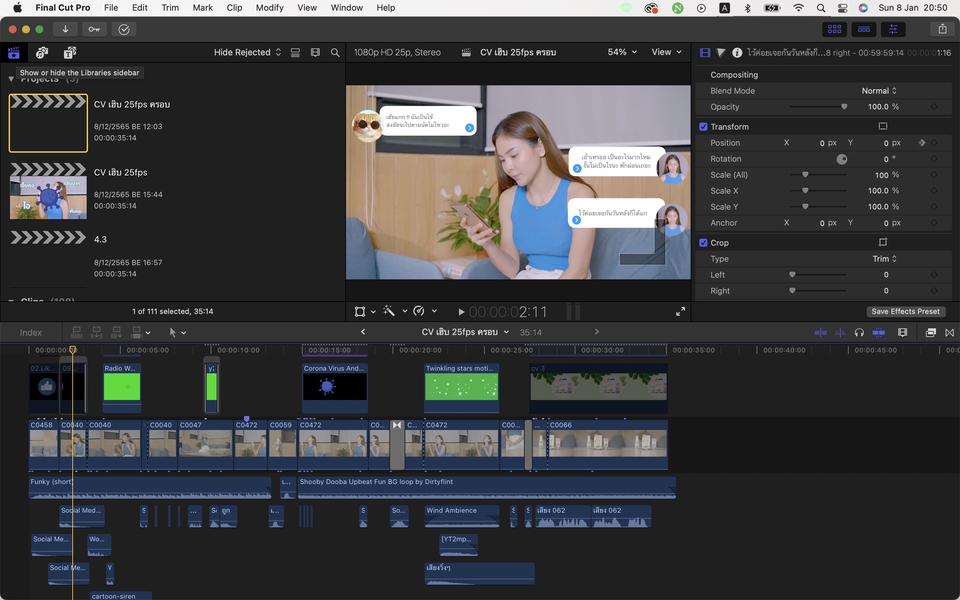
Task: Open the Modify menu
Action: click(269, 7)
